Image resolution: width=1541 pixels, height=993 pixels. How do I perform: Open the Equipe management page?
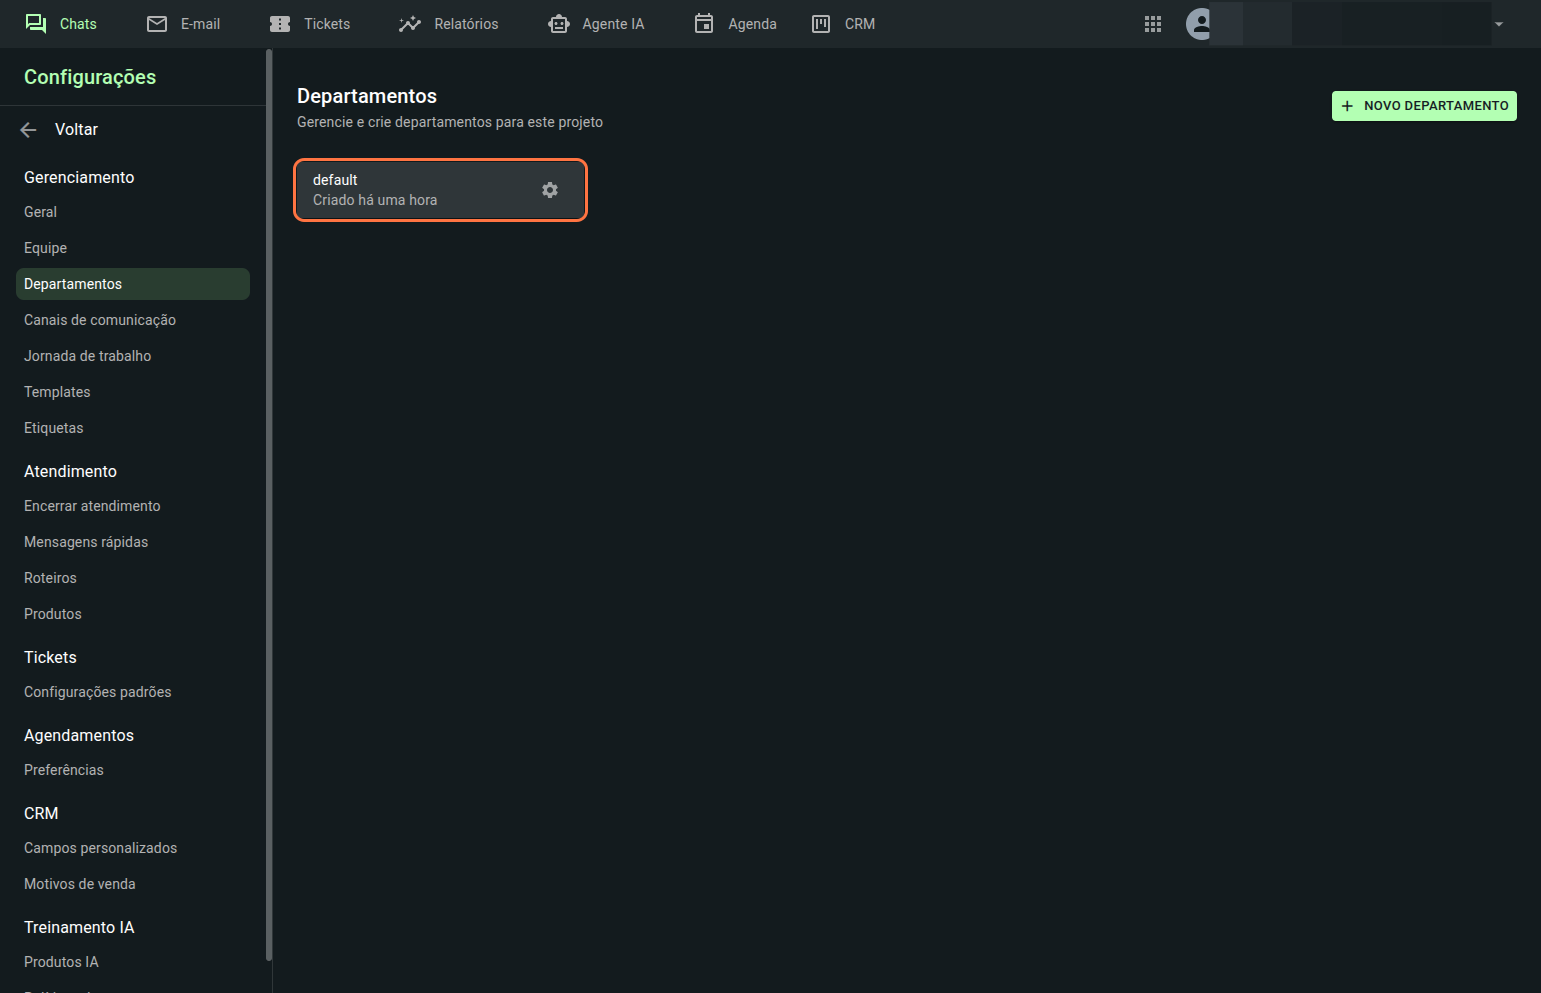pyautogui.click(x=46, y=248)
